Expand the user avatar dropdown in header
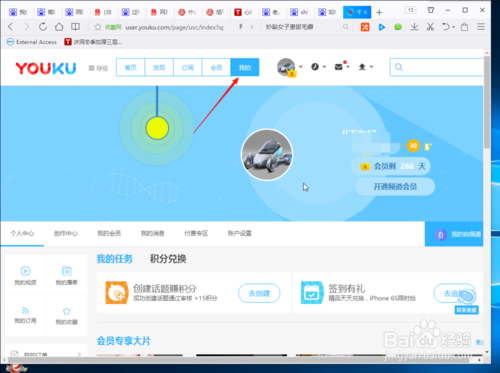This screenshot has width=500, height=373. tap(301, 67)
